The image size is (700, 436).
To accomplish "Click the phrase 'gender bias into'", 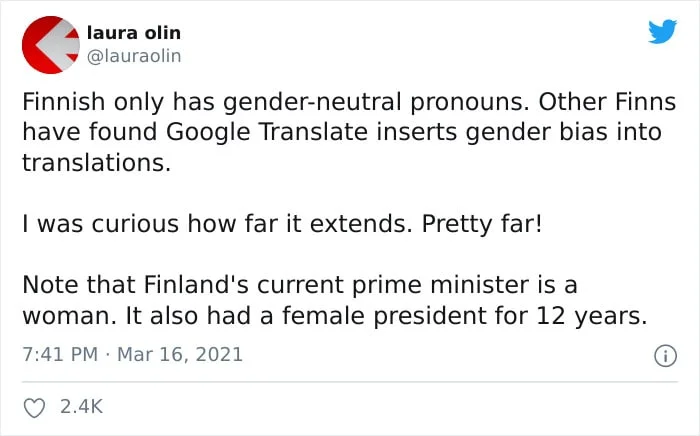I will 563,133.
